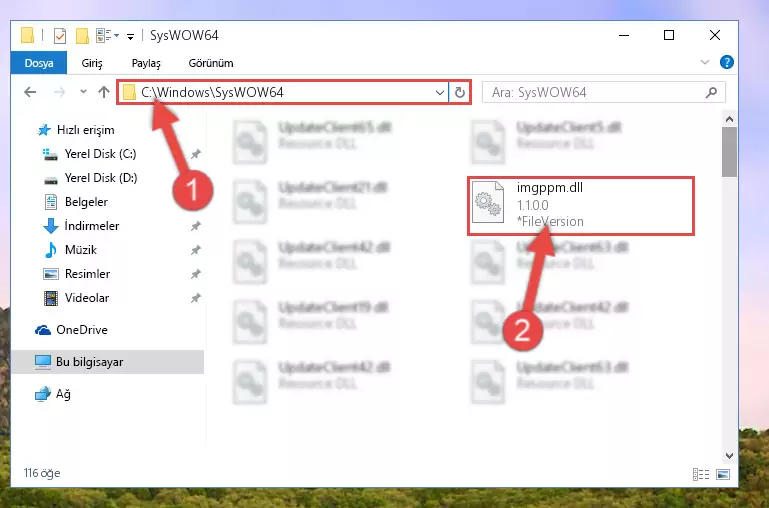Select OneDrive in navigation pane
Screen dimensions: 769x508
click(x=82, y=330)
